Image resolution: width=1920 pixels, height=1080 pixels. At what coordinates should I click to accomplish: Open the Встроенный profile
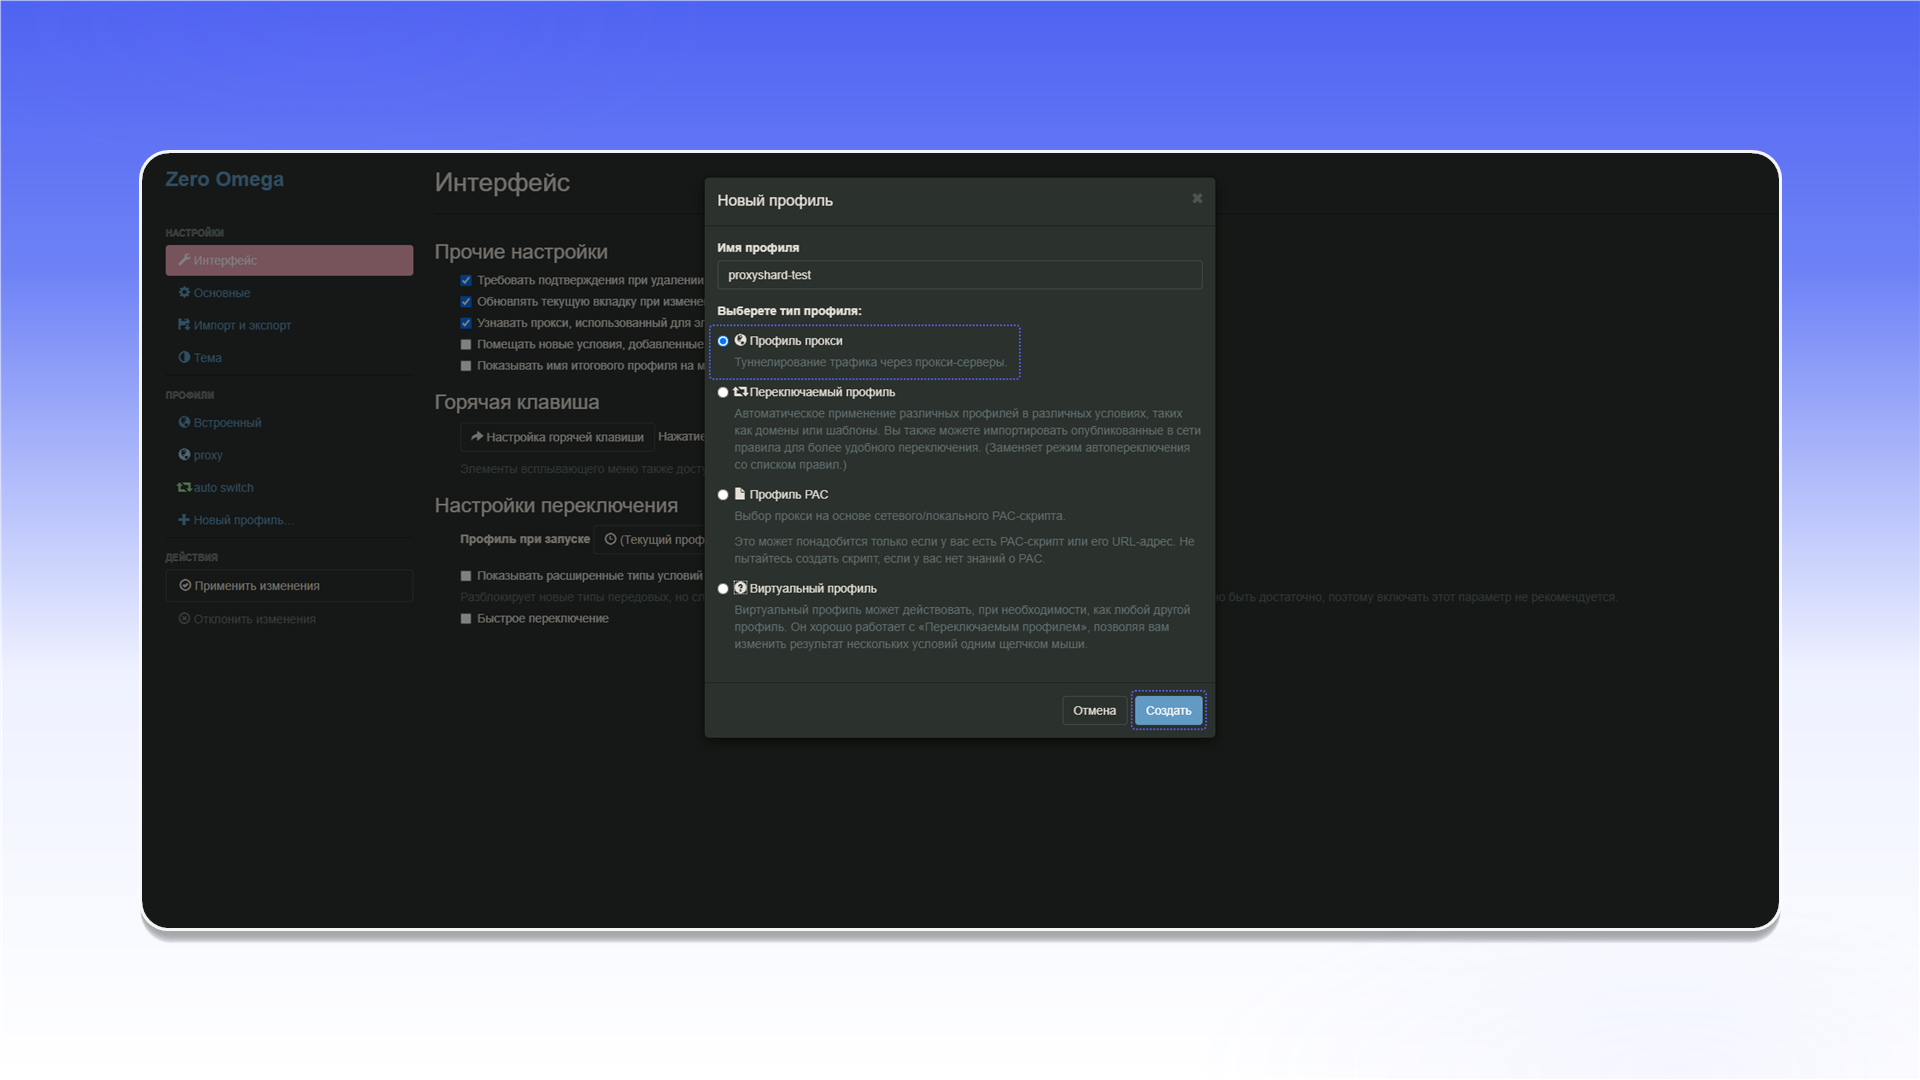click(289, 422)
